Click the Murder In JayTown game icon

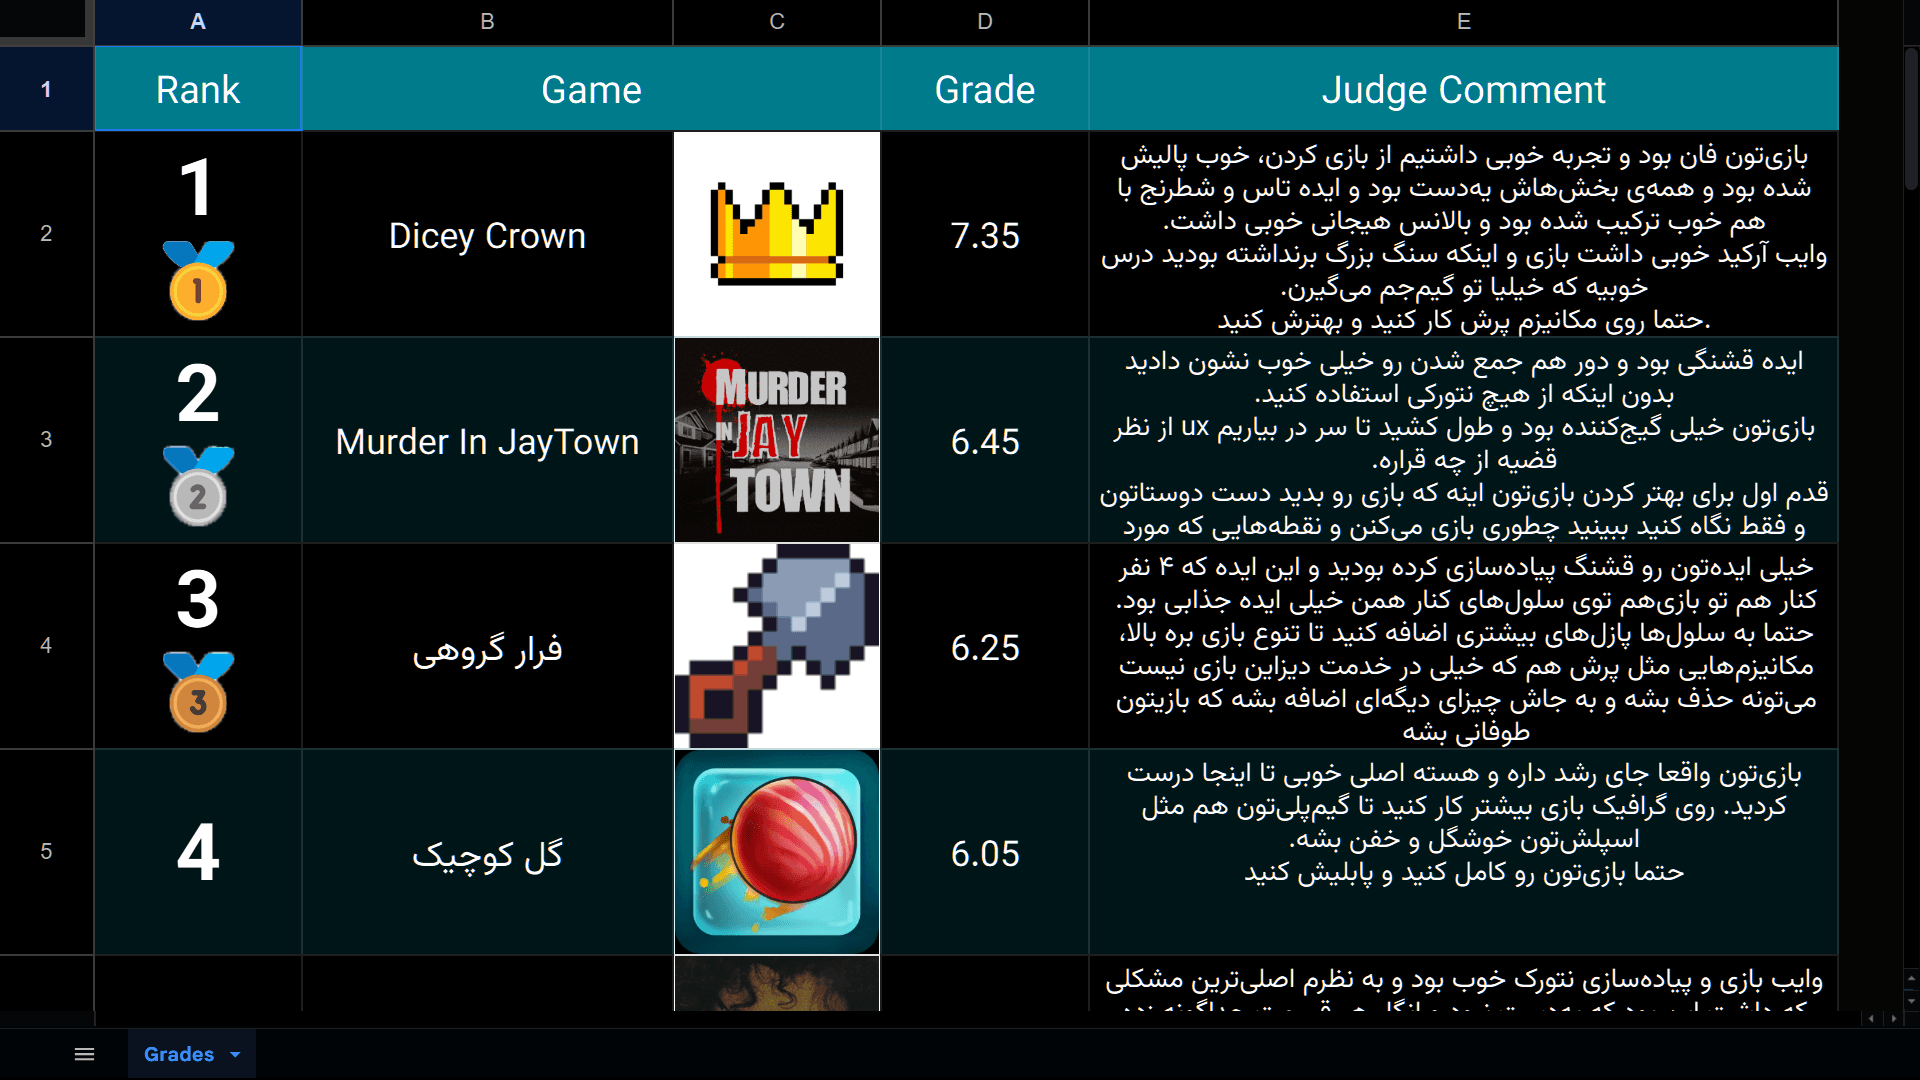[777, 442]
